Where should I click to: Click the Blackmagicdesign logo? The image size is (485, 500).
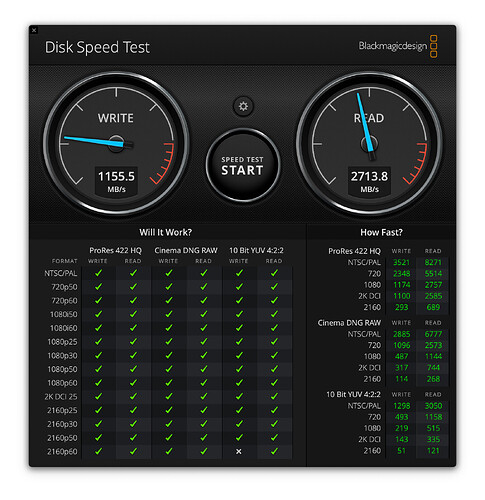pos(398,46)
